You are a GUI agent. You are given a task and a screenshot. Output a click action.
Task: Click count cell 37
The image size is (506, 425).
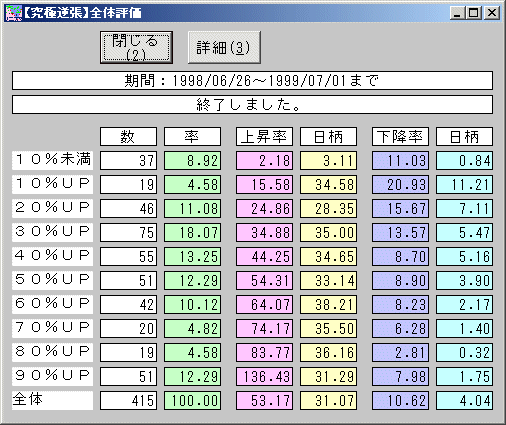click(x=128, y=160)
